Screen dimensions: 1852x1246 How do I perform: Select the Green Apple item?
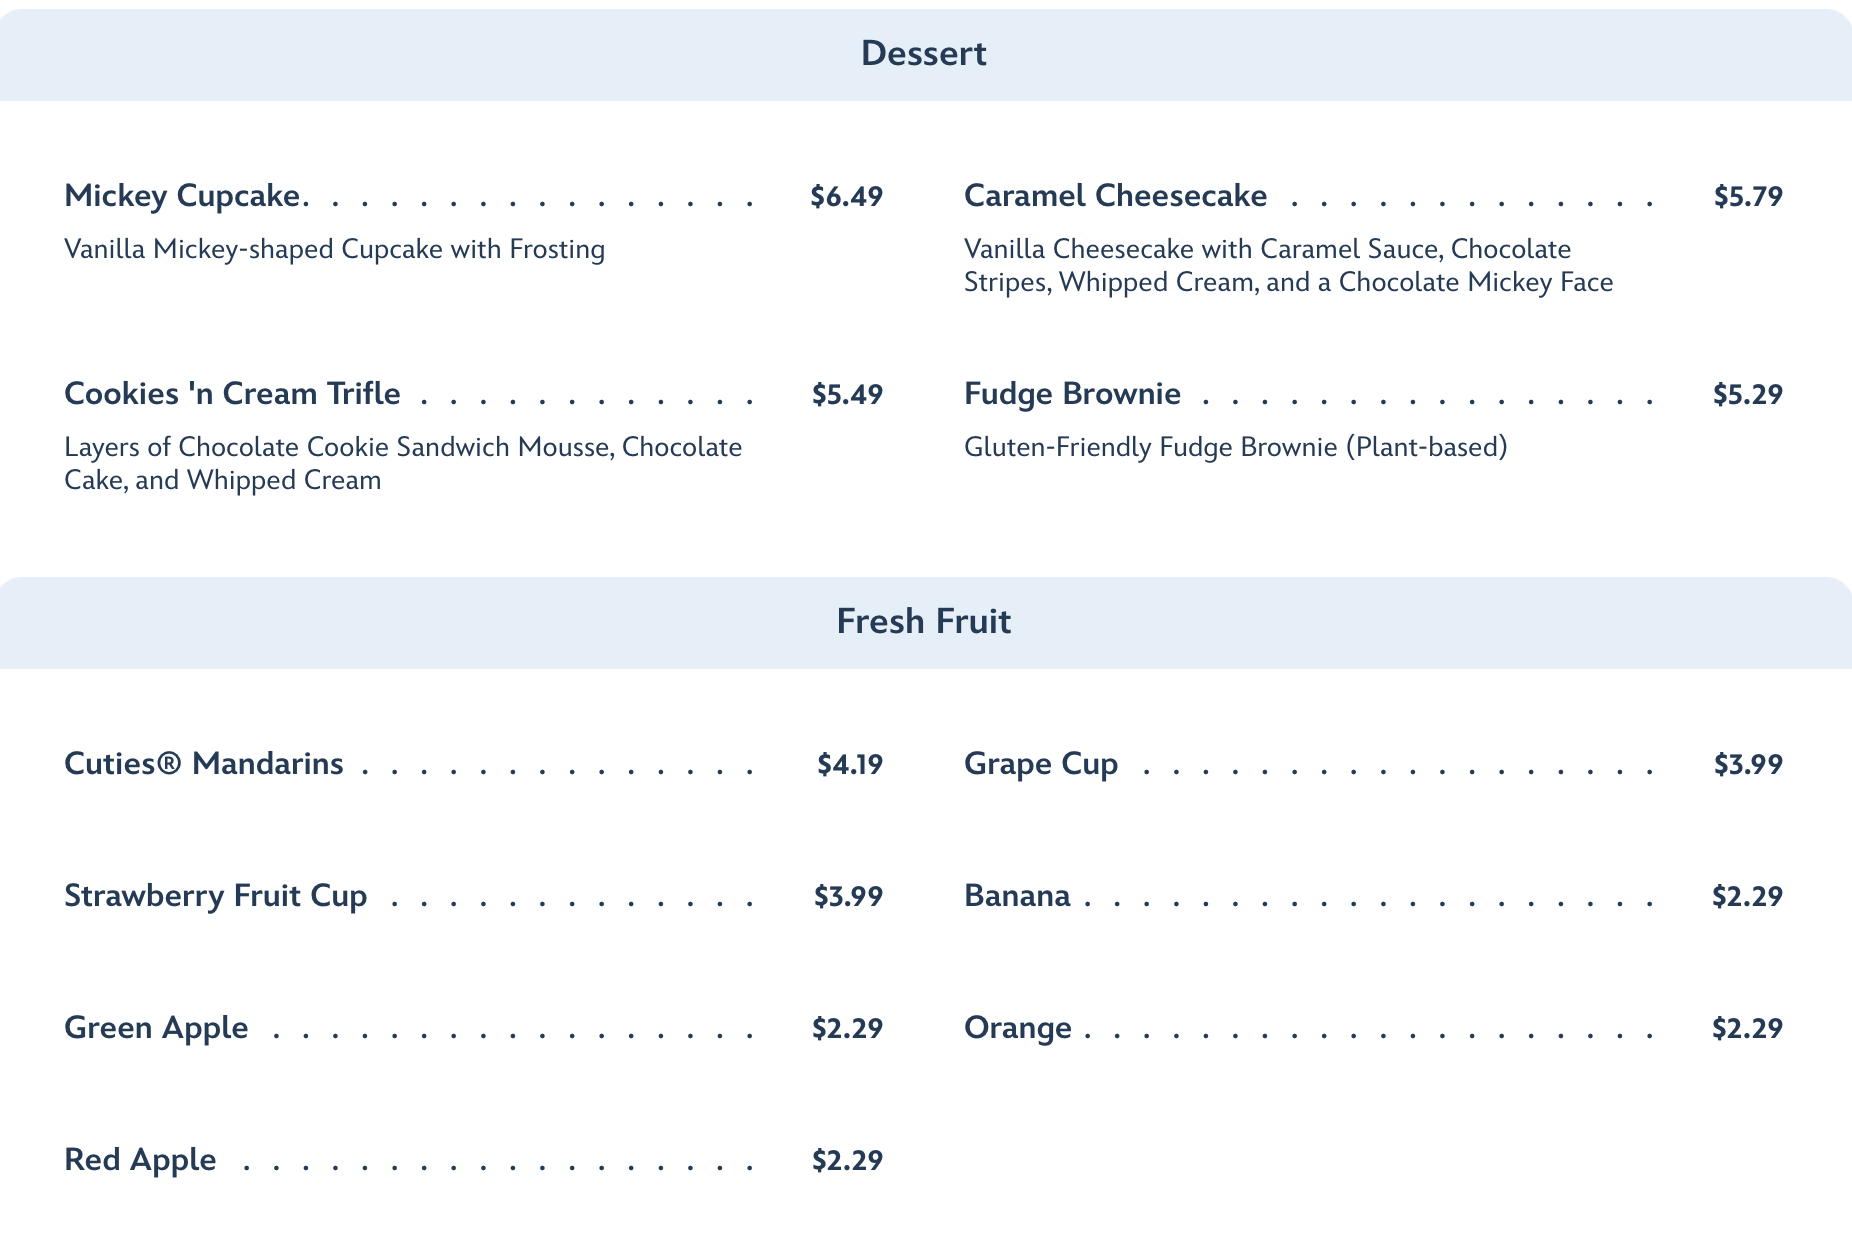[x=156, y=1028]
